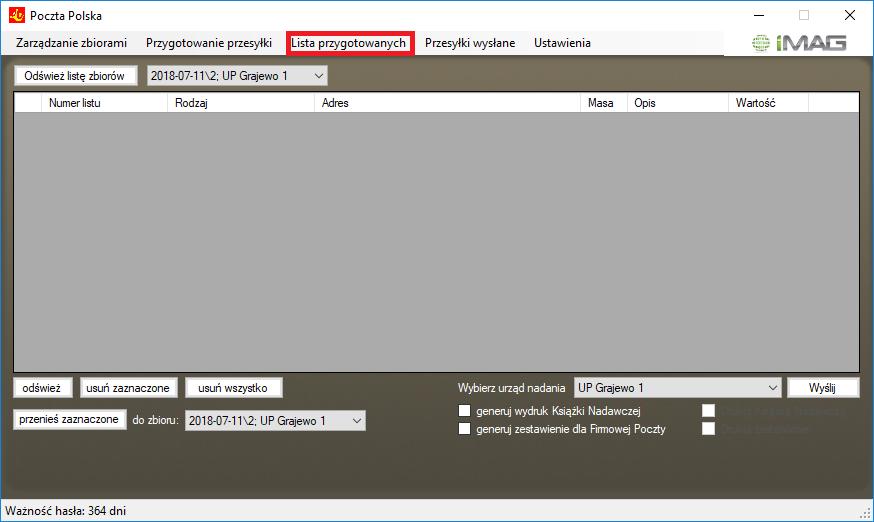Expand the 'do zbioru' target dropdown
Image resolution: width=874 pixels, height=522 pixels.
pos(275,420)
